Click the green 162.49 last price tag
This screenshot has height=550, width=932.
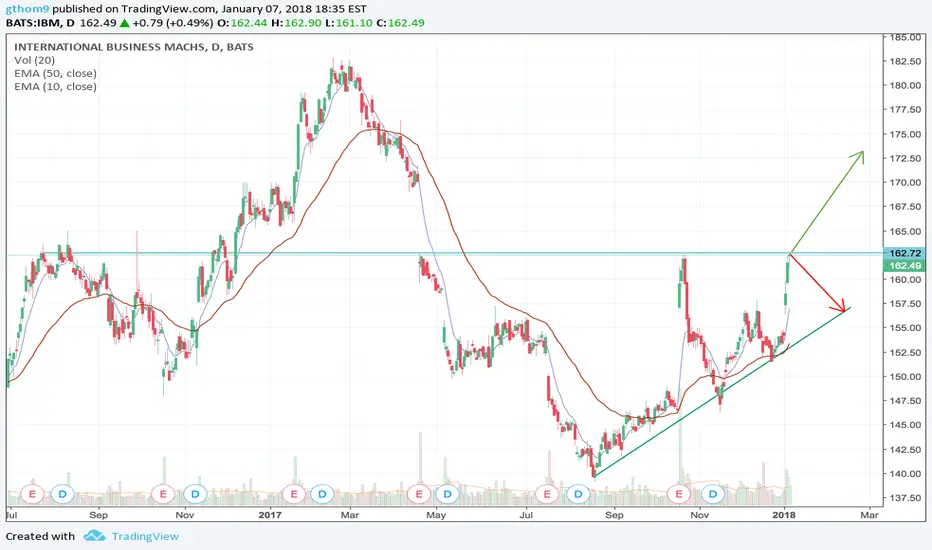904,266
